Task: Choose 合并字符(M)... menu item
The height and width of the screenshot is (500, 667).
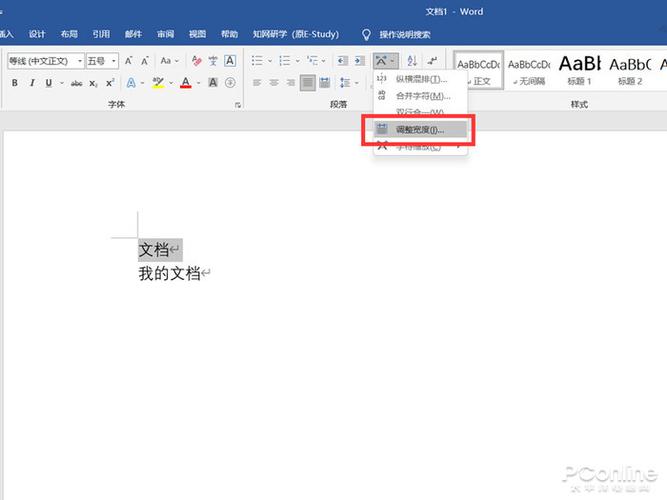Action: (x=420, y=96)
